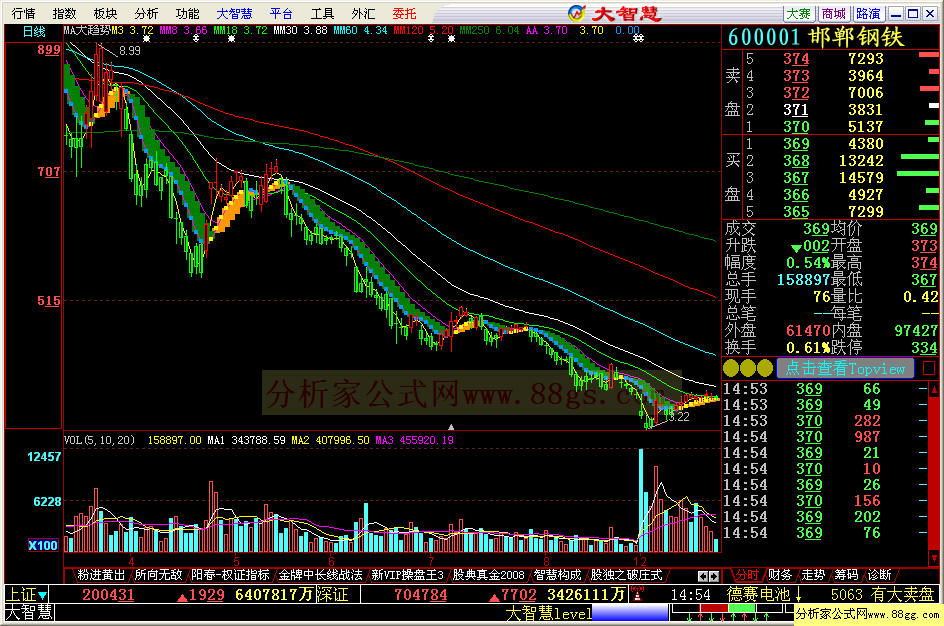Select the 智慧构成 tab
The width and height of the screenshot is (944, 626).
[x=557, y=575]
